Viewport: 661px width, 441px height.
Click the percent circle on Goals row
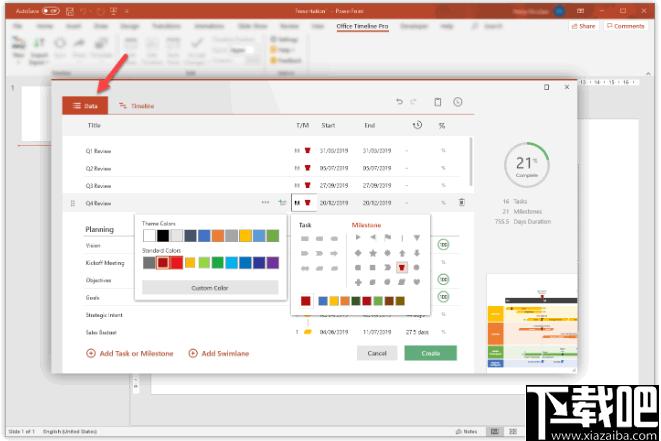443,297
